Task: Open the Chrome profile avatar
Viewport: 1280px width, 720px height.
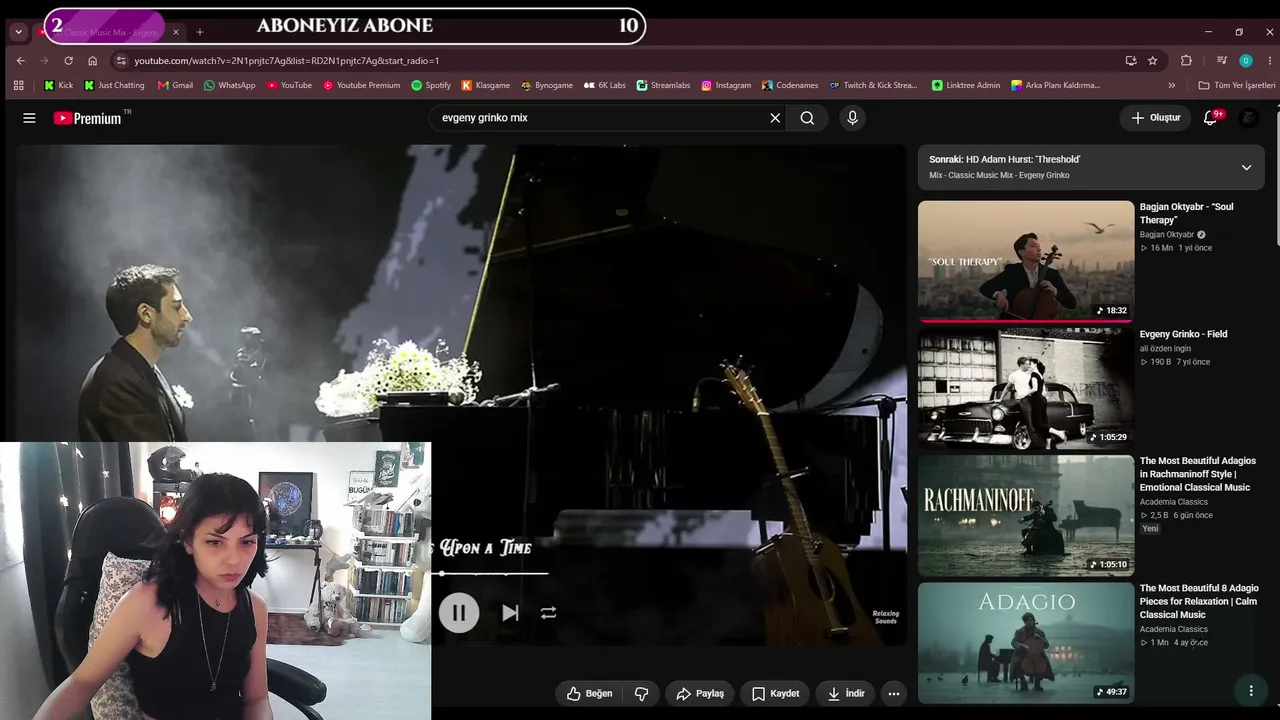Action: pyautogui.click(x=1246, y=60)
